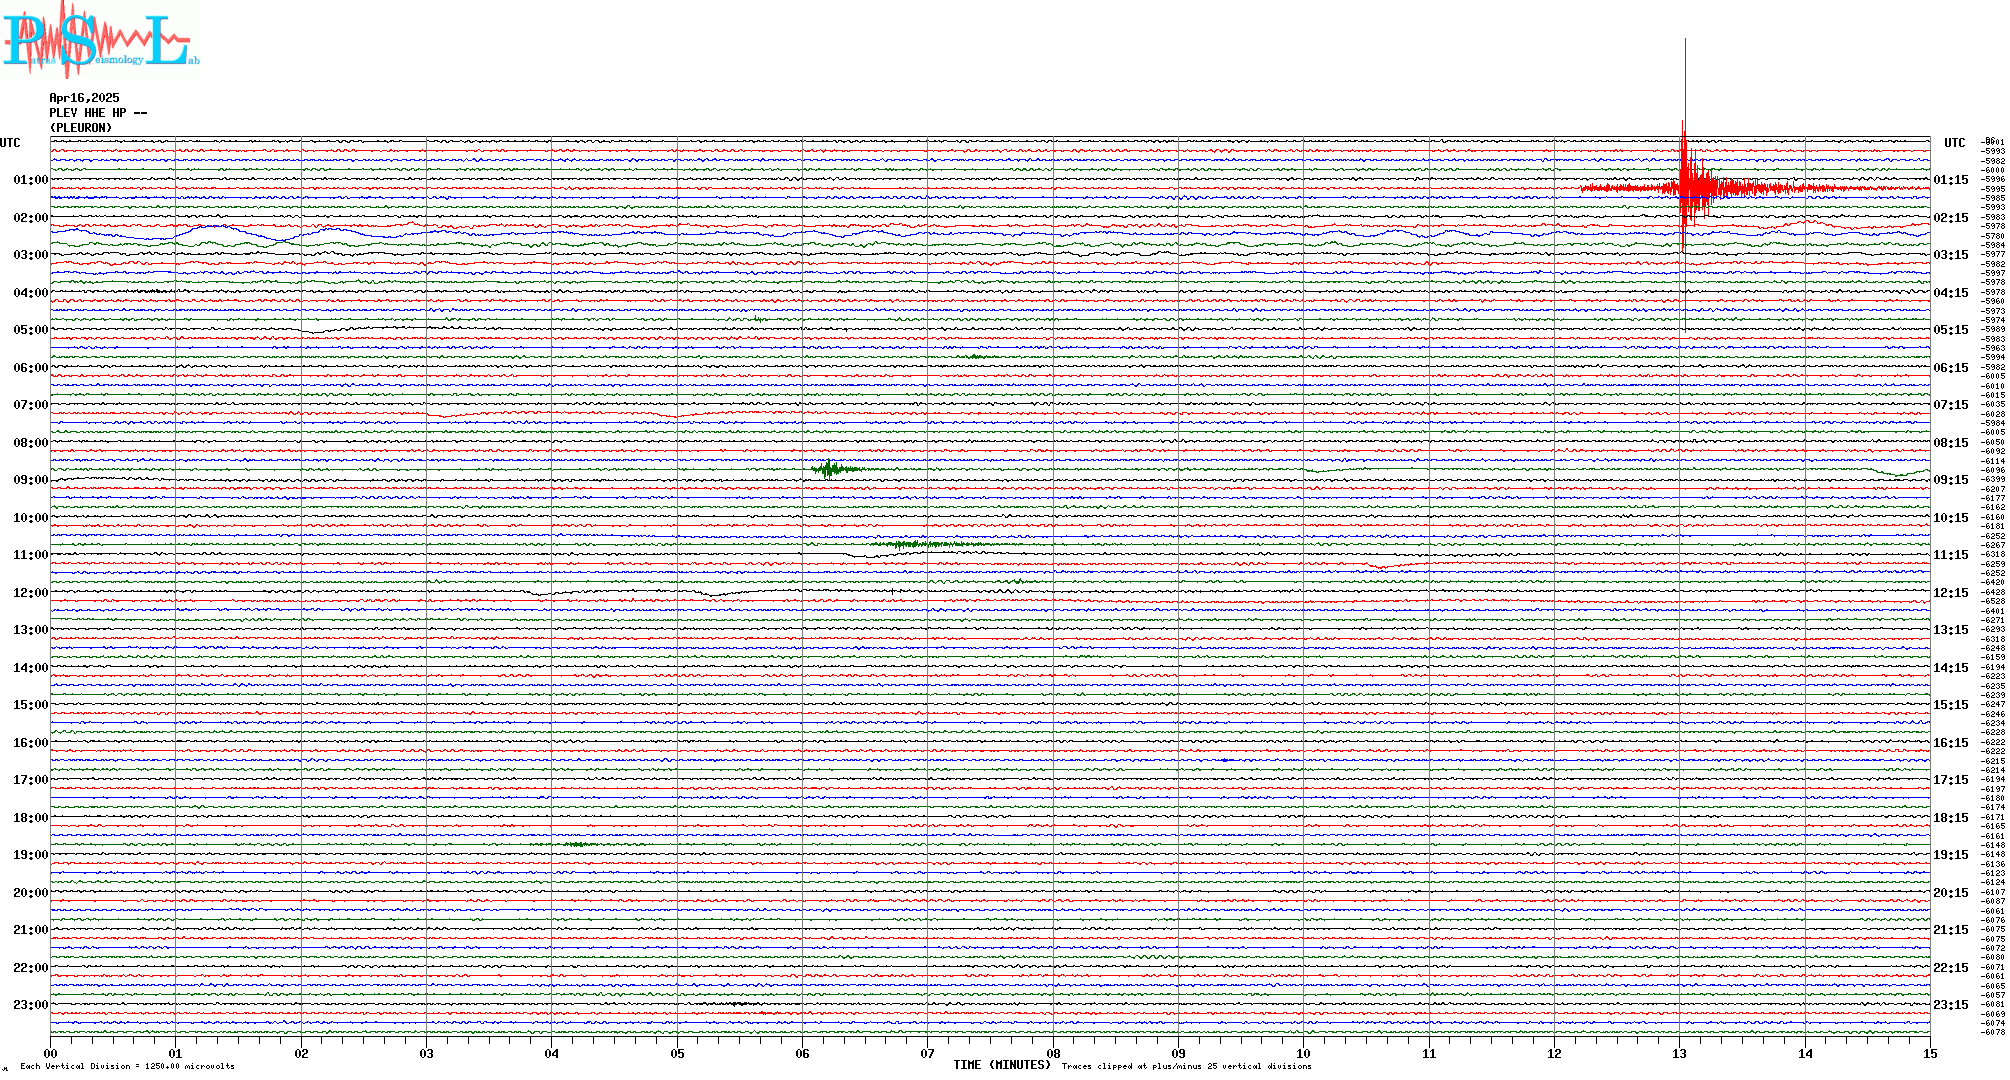The height and width of the screenshot is (1080, 2010).
Task: Click the large red earthquake spike
Action: coord(1685,187)
